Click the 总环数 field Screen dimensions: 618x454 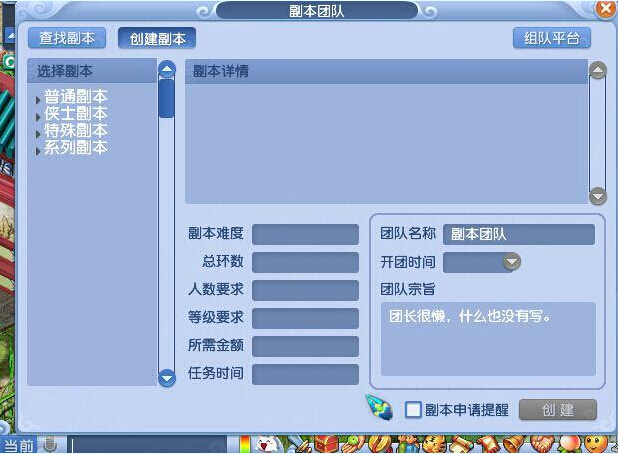click(305, 262)
